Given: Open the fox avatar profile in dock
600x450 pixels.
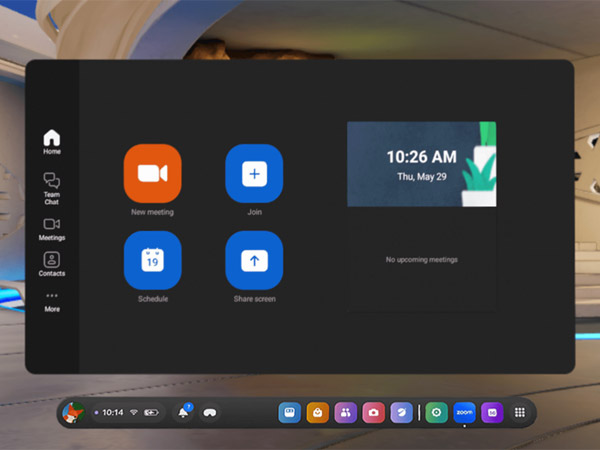Looking at the screenshot, I should pyautogui.click(x=73, y=412).
